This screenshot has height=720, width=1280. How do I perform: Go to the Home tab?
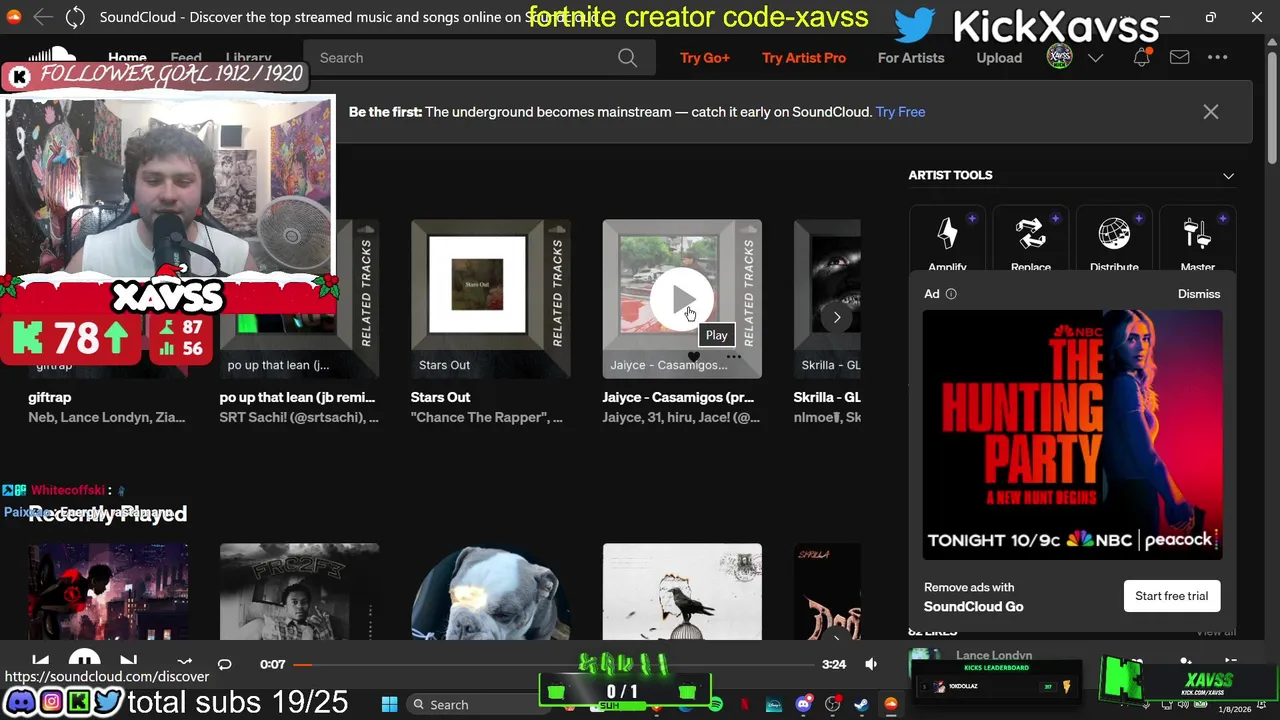127,57
